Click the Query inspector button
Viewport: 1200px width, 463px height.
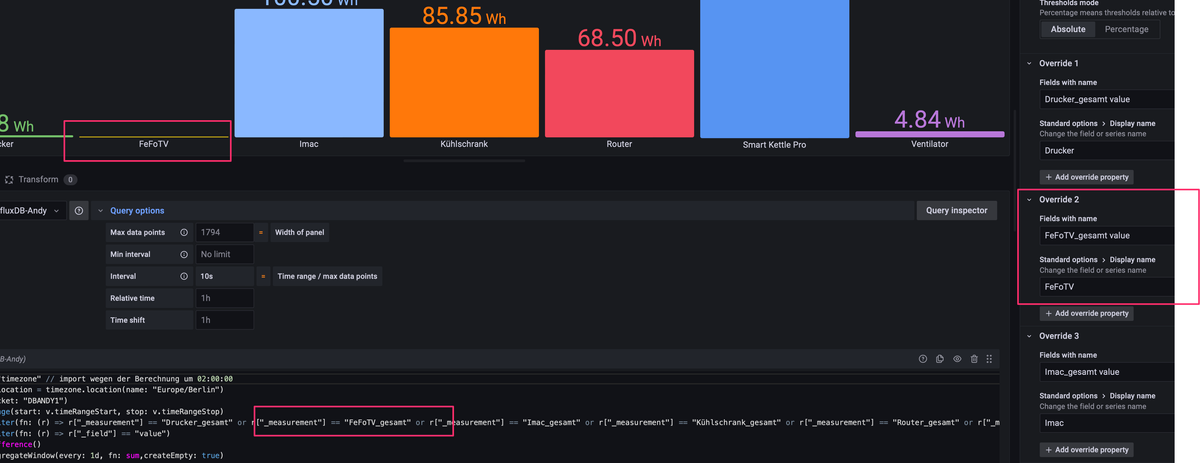point(957,210)
